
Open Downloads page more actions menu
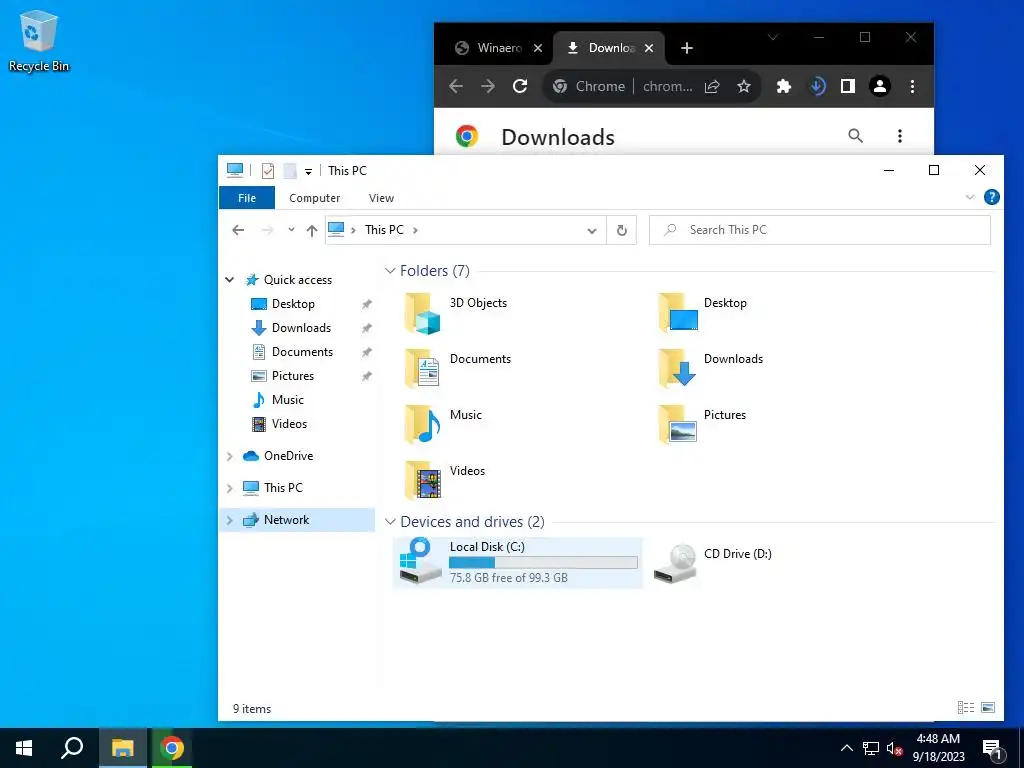(x=900, y=136)
